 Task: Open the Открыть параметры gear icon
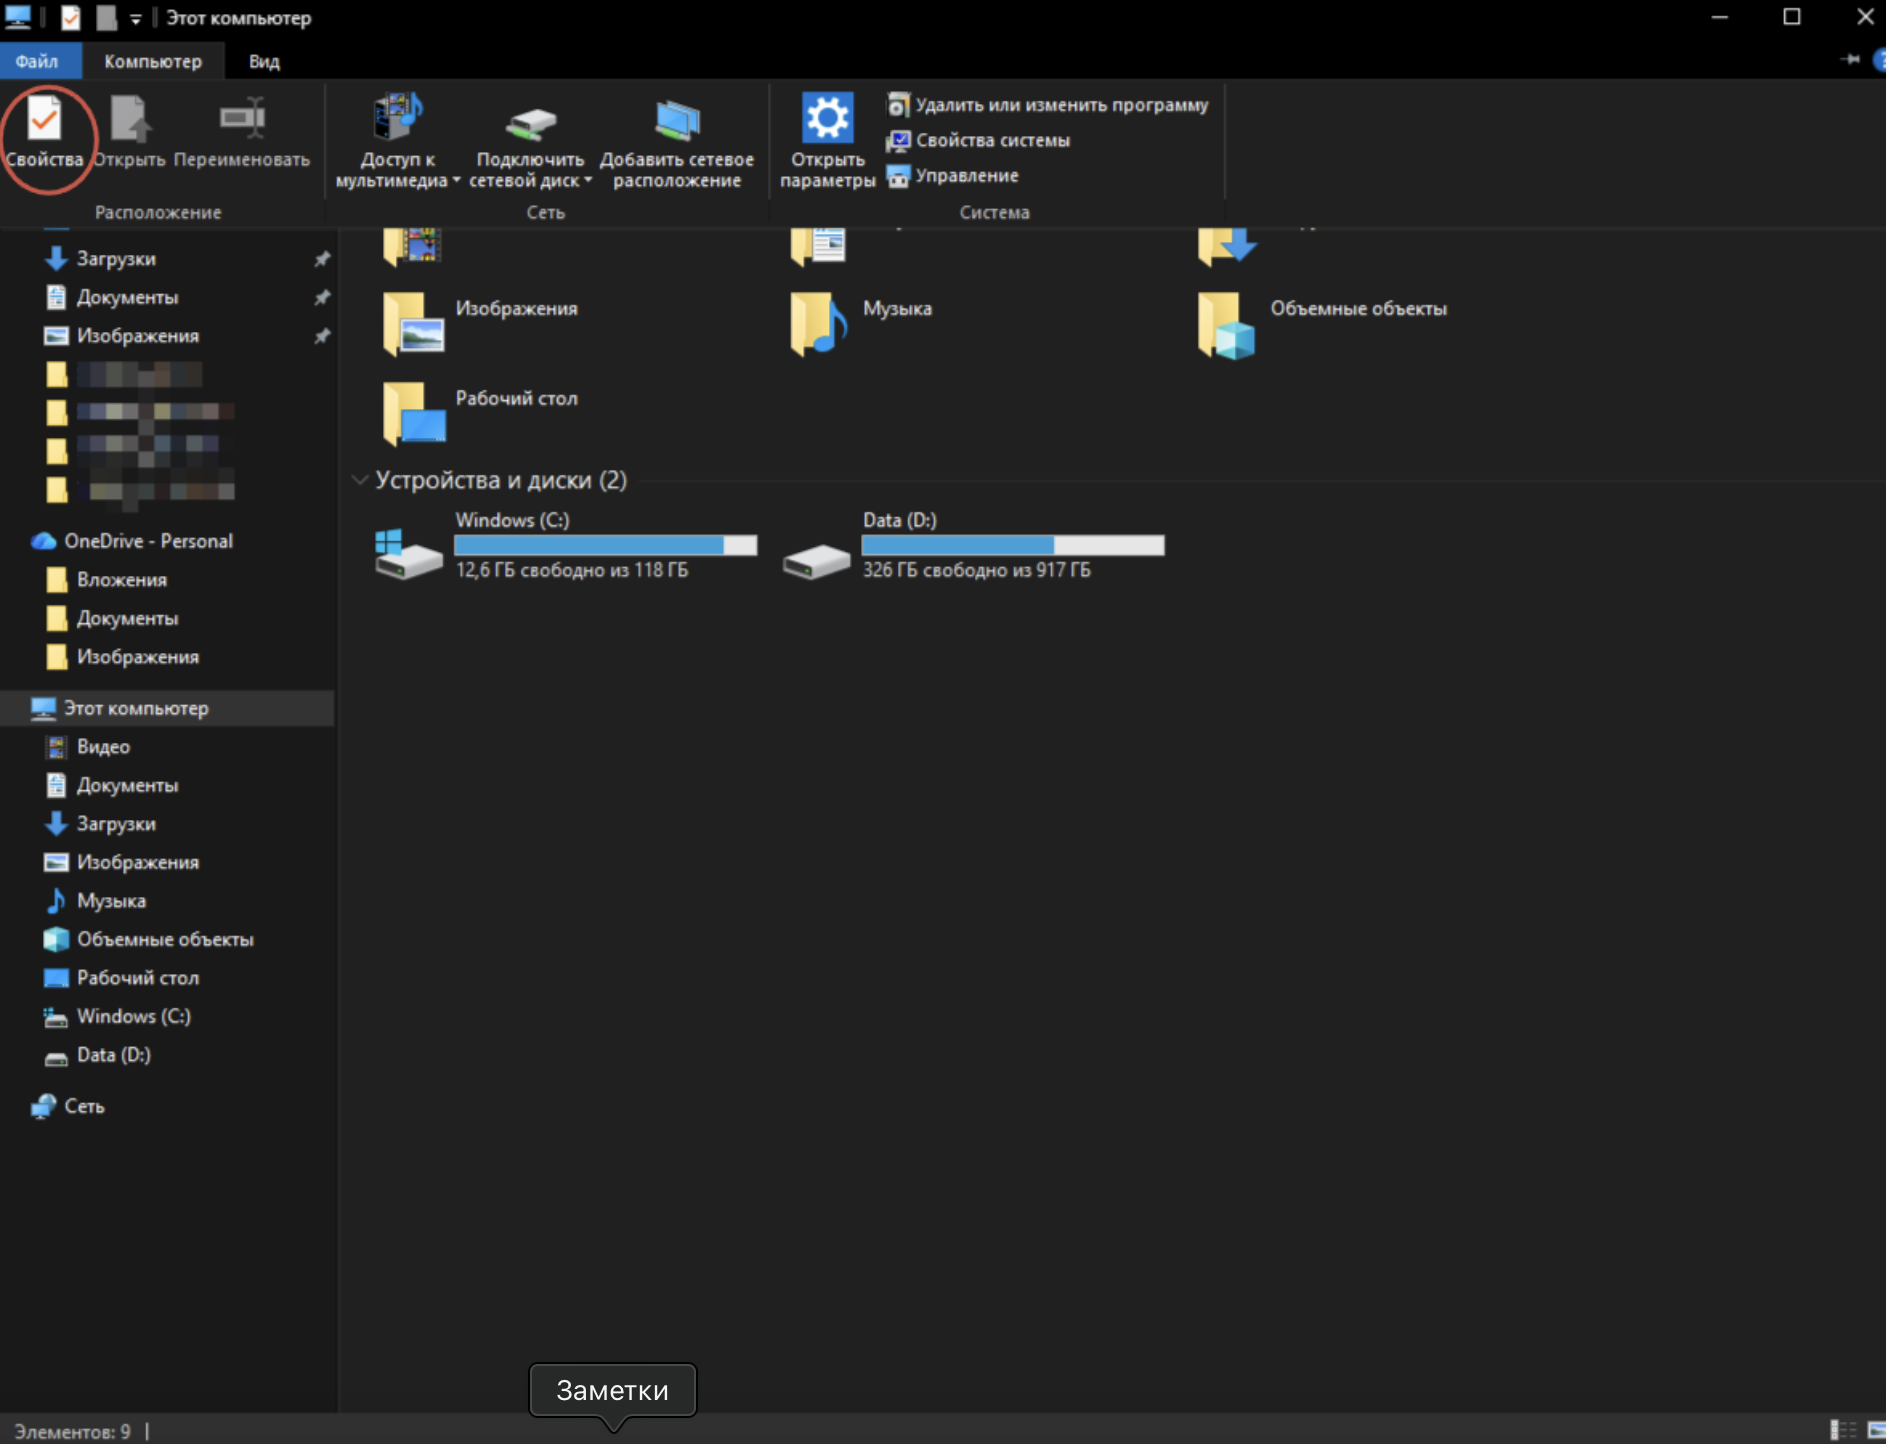(827, 120)
